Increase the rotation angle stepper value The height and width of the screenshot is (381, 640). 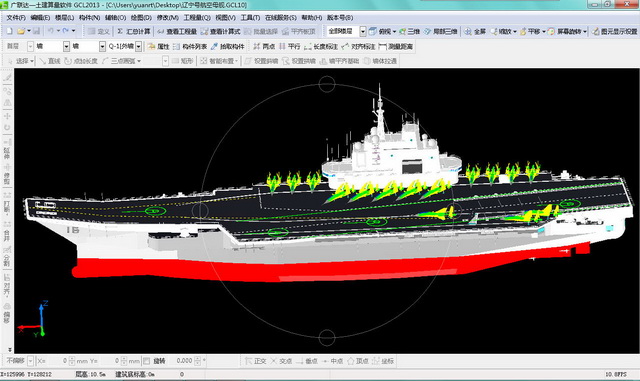click(x=198, y=359)
